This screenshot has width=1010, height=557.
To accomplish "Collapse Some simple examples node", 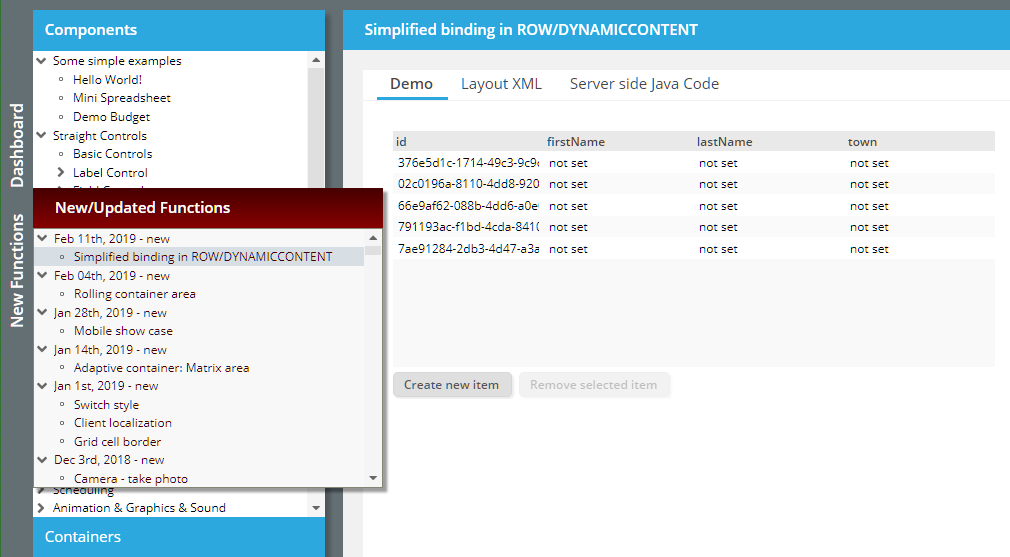I will (41, 61).
